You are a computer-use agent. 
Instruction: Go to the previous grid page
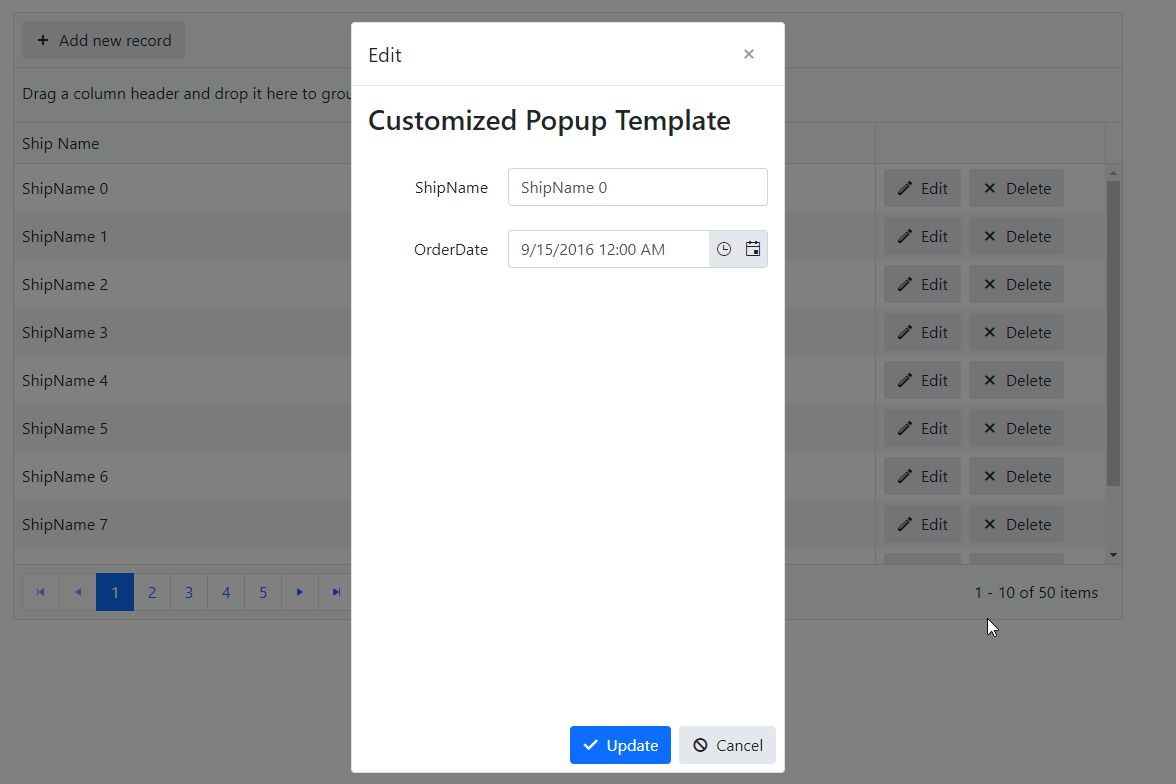tap(78, 592)
